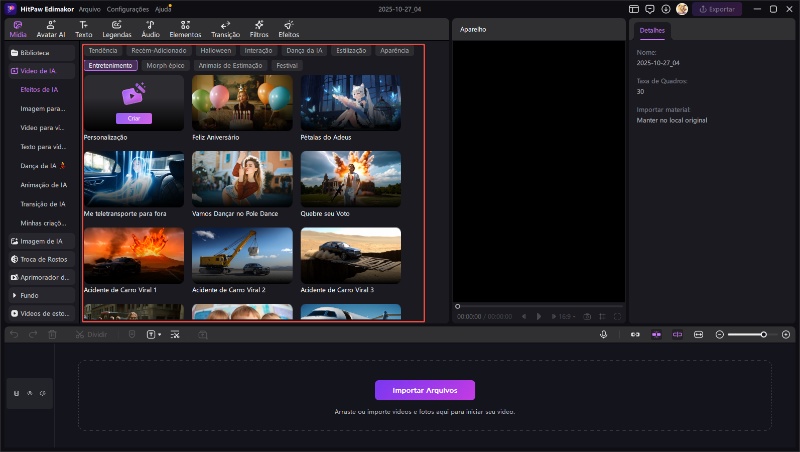
Task: Open the Avatar AI tool
Action: (51, 28)
